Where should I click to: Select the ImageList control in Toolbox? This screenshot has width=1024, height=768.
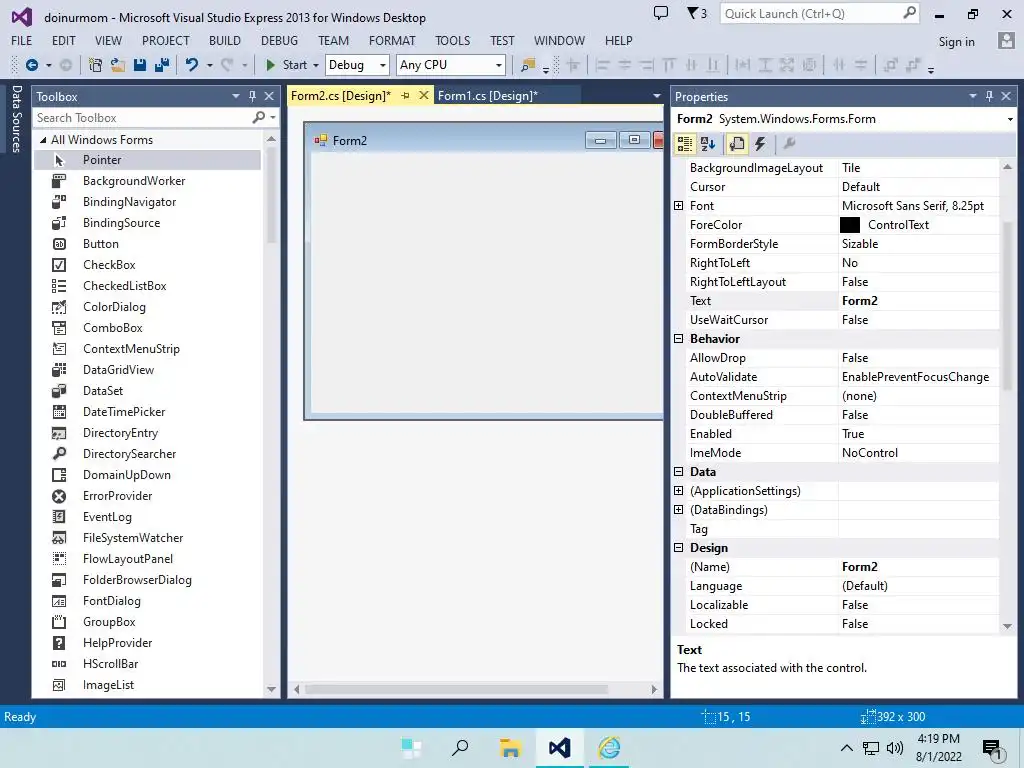[x=148, y=684]
